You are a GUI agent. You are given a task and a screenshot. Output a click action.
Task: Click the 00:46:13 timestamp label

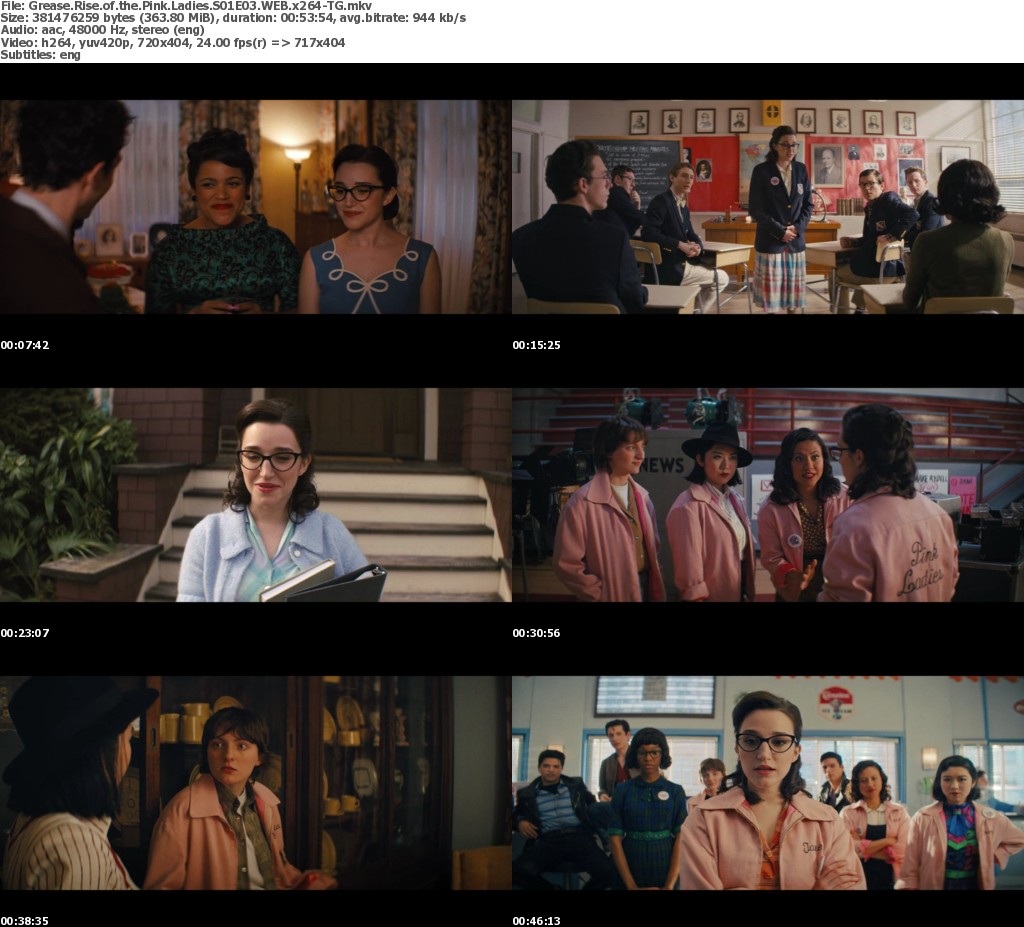538,920
